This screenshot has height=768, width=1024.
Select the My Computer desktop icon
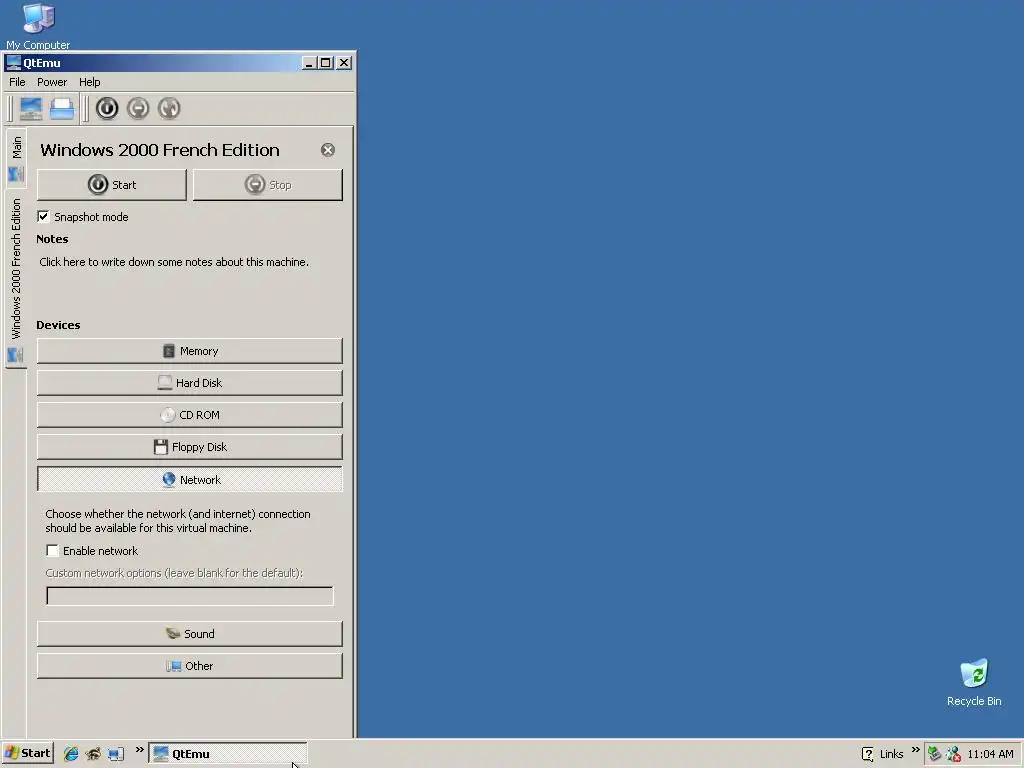38,26
